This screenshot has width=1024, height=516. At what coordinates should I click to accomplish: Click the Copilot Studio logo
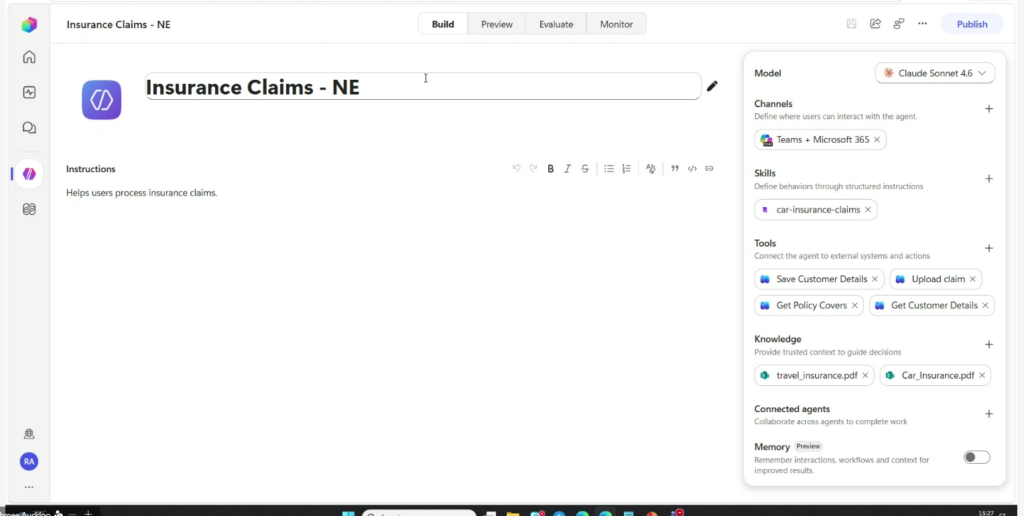29,25
